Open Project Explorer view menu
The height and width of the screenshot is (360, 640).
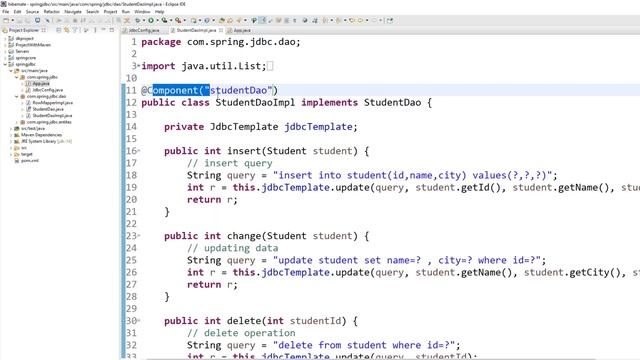(x=95, y=30)
